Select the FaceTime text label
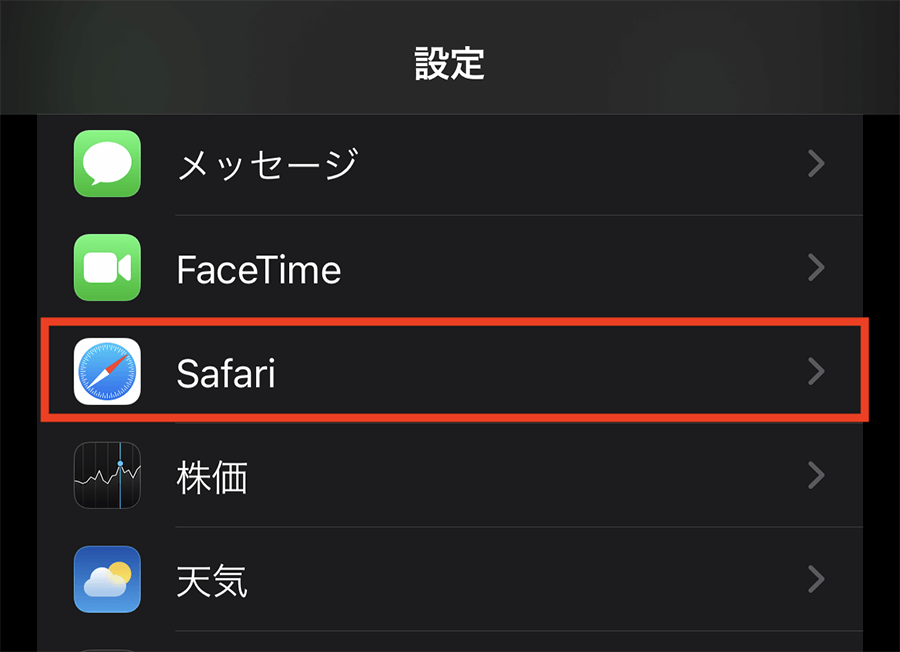Viewport: 900px width, 652px height. 258,269
